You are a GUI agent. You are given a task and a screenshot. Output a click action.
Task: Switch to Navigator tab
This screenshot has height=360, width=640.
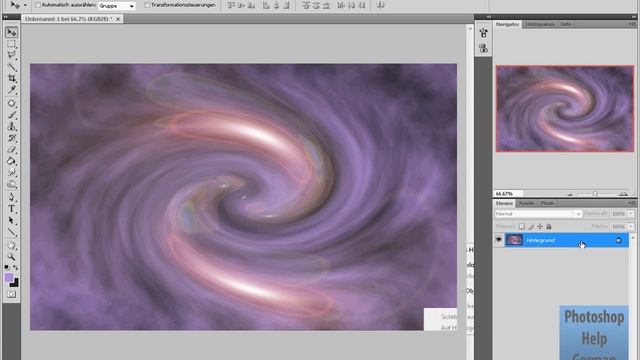tap(507, 24)
